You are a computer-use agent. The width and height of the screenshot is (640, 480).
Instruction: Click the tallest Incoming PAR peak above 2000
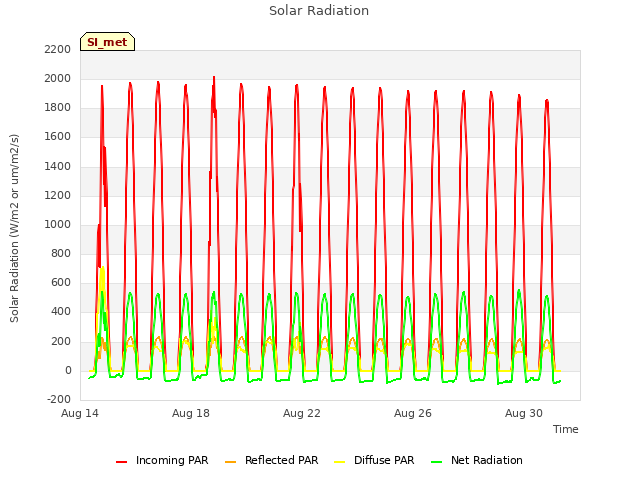214,78
